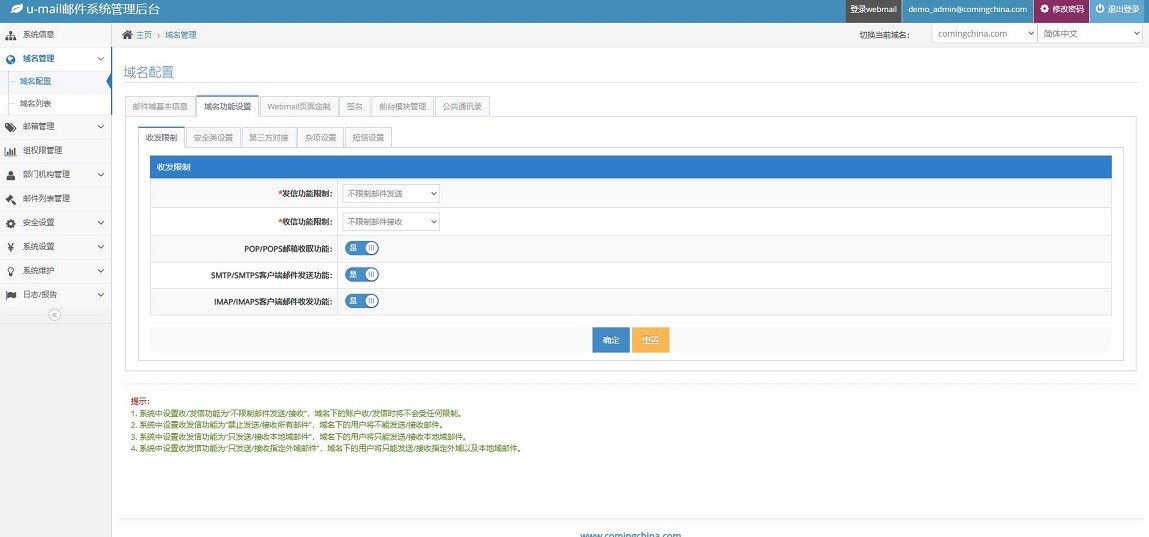This screenshot has height=537, width=1149.
Task: Click 退出登录 button
Action: pyautogui.click(x=1119, y=10)
